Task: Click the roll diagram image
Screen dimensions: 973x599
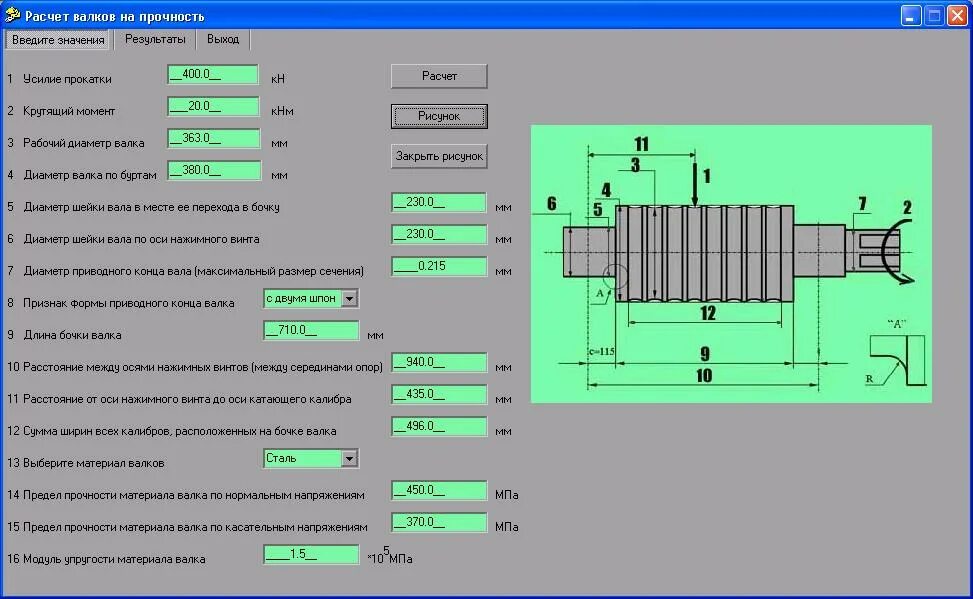Action: [x=731, y=264]
